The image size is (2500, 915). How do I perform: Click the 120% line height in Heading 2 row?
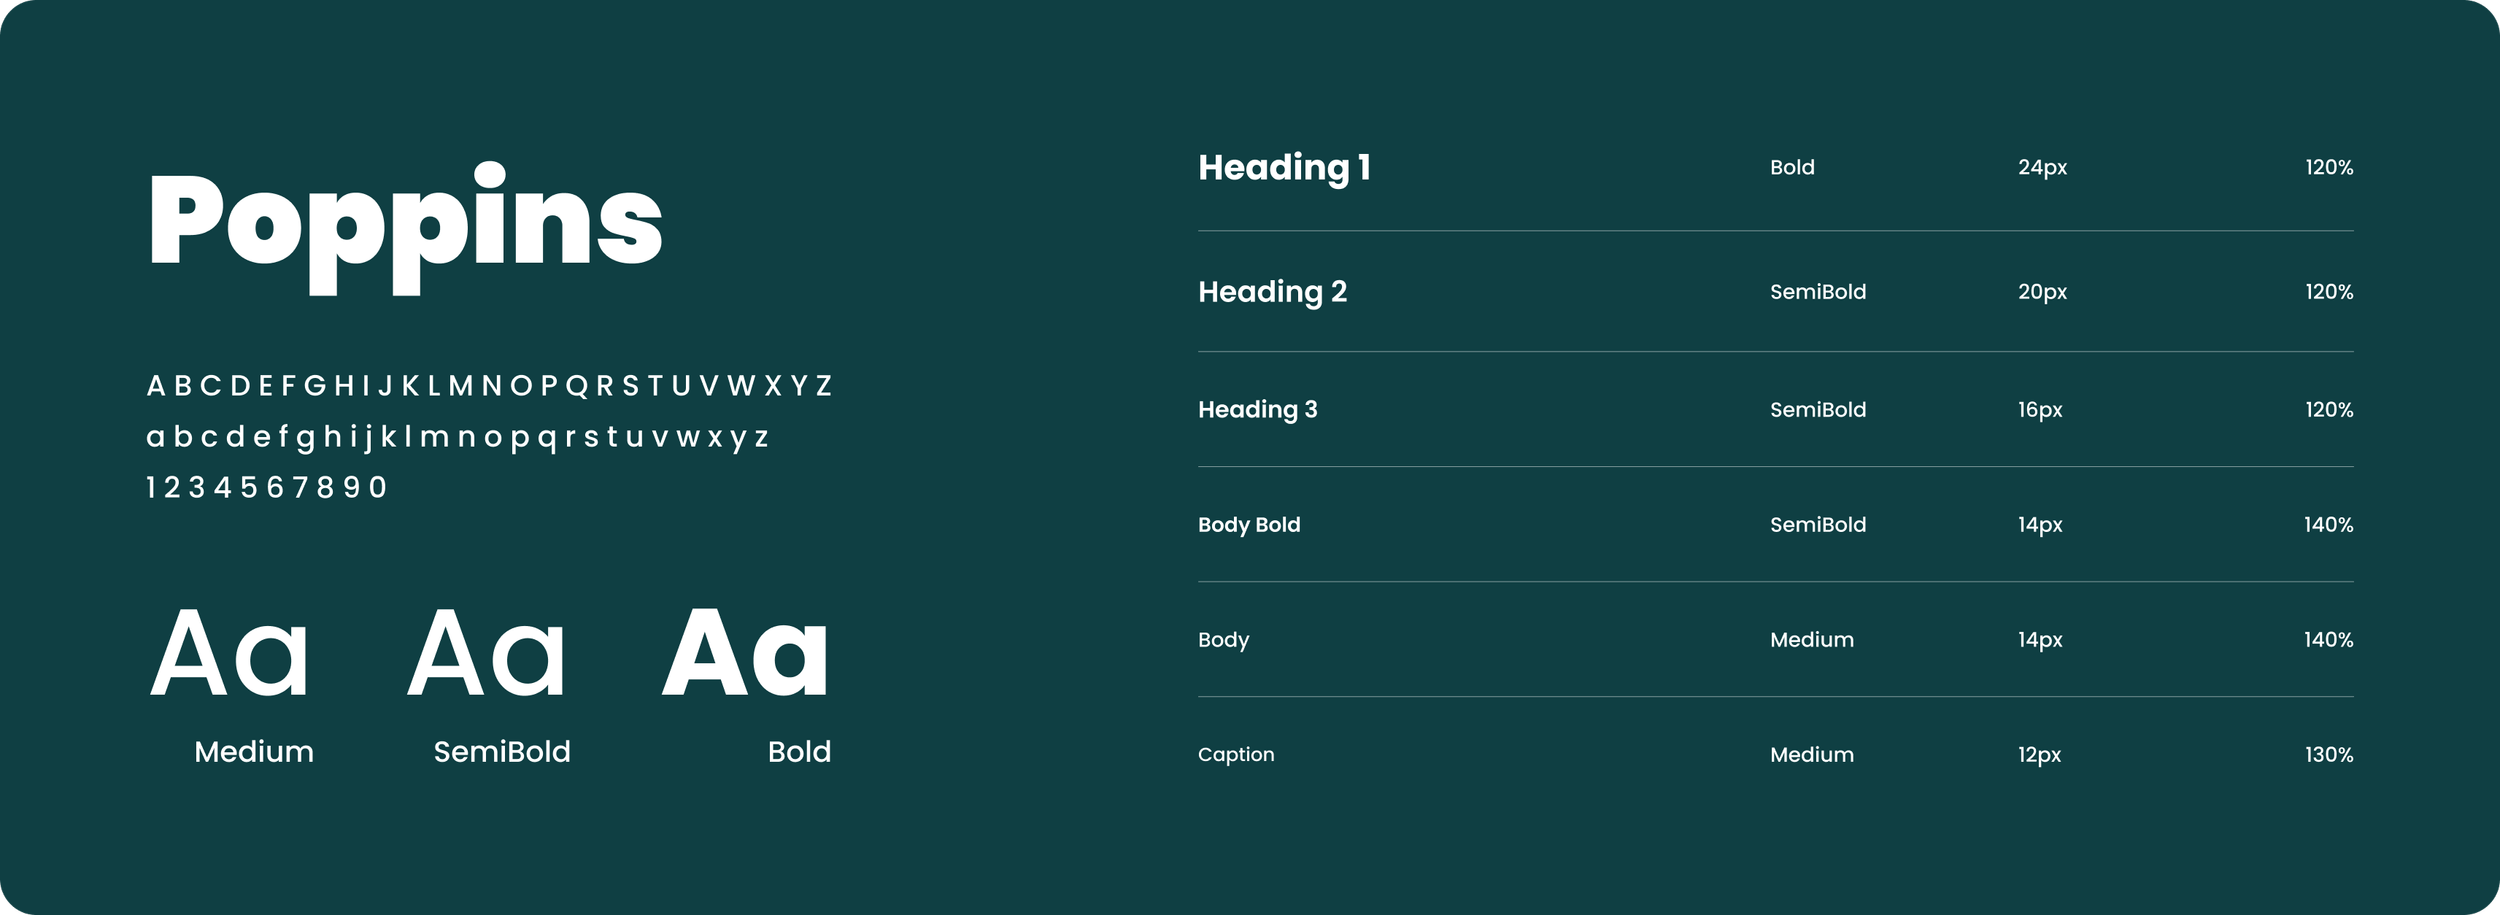[2329, 292]
